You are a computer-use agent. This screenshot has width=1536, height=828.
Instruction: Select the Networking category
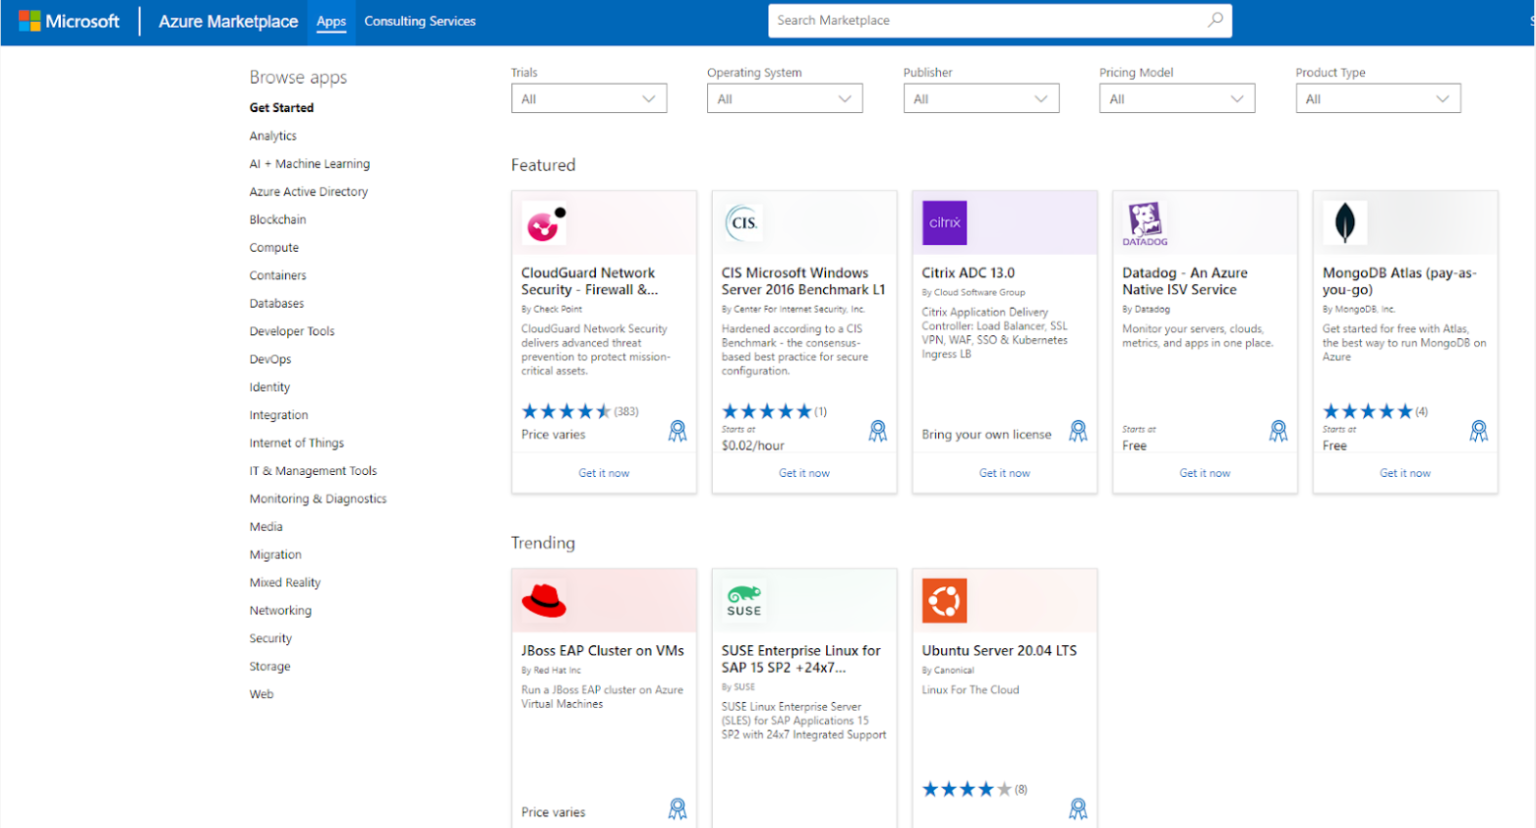(281, 611)
